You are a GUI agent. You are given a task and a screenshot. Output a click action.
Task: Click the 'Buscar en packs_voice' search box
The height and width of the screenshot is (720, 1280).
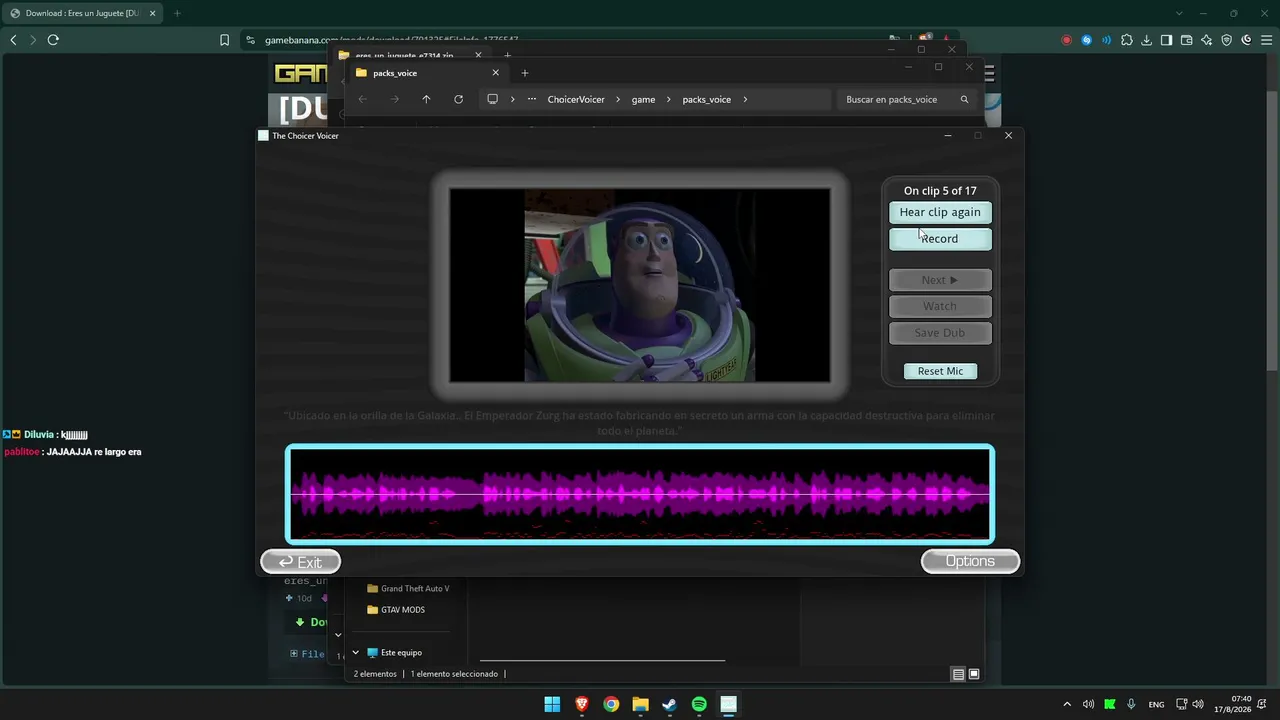[x=905, y=100]
